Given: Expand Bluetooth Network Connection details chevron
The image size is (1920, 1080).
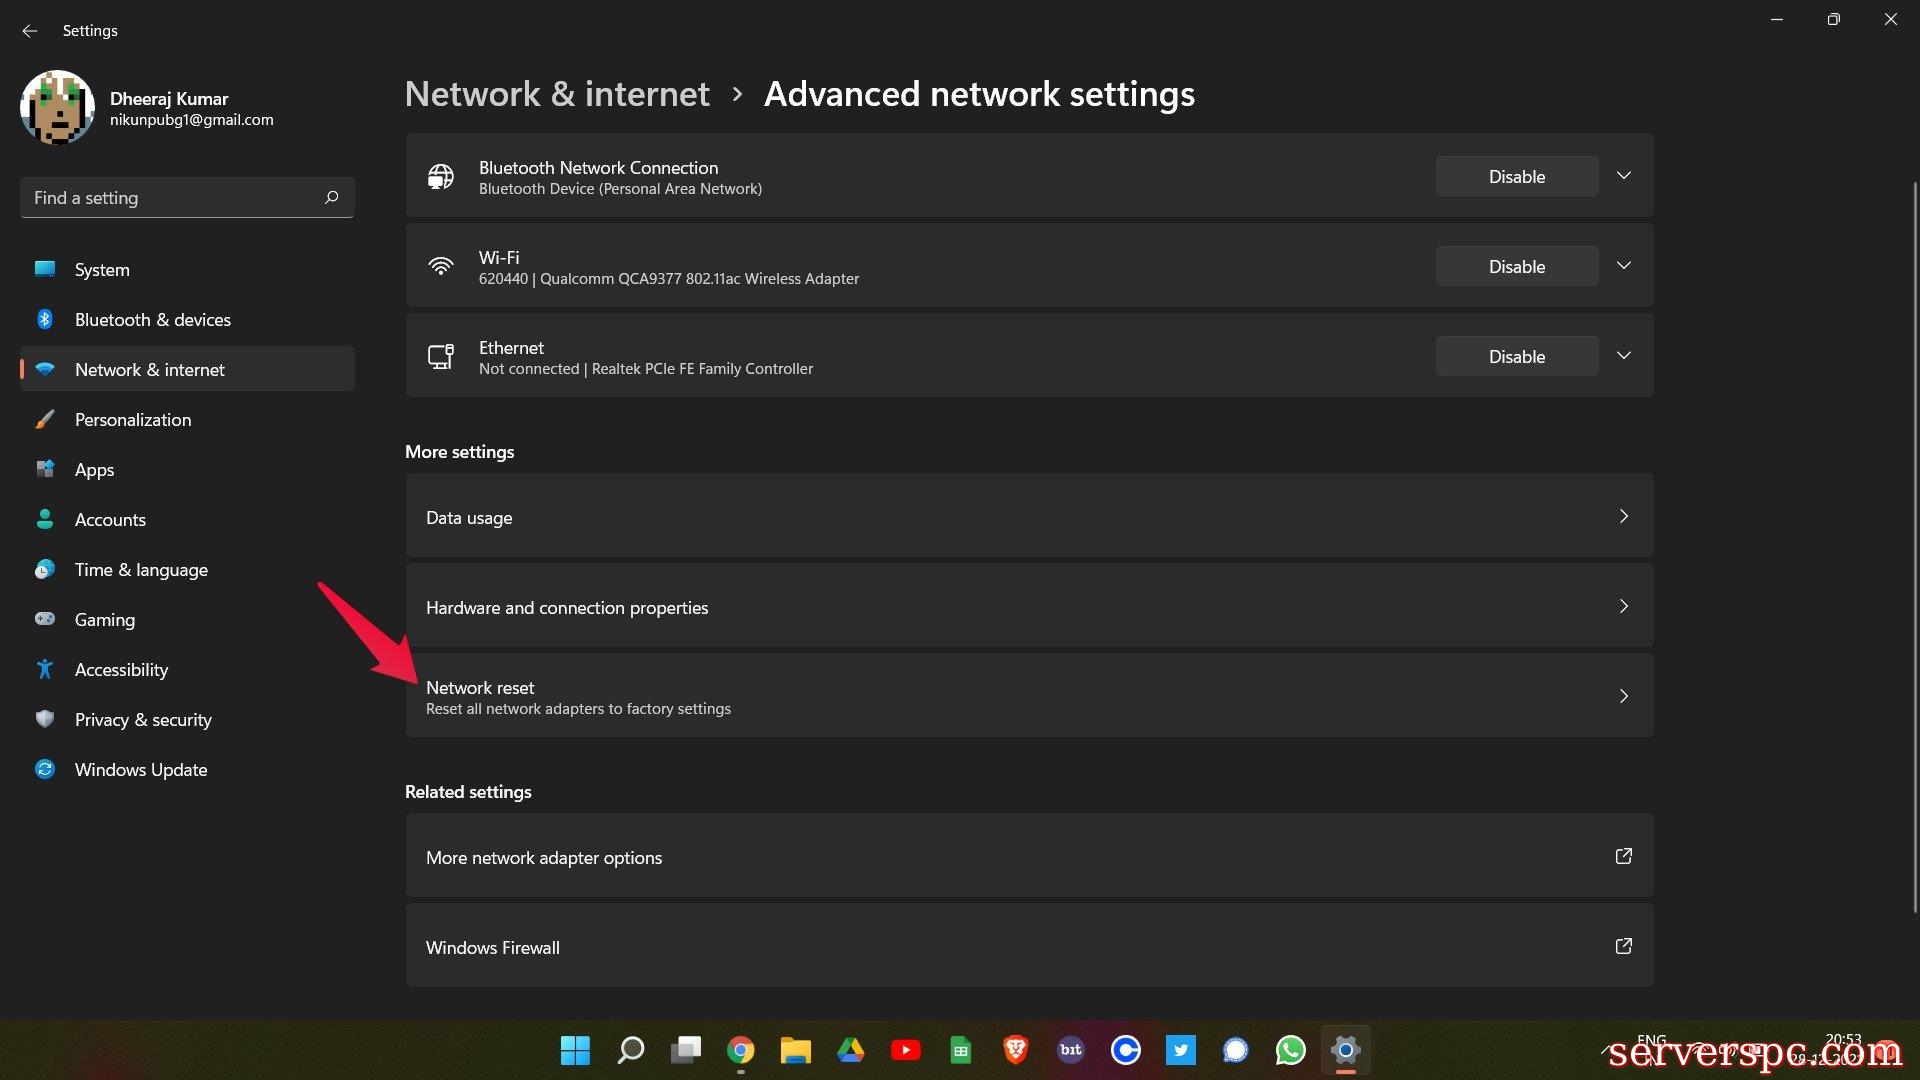Looking at the screenshot, I should (x=1624, y=176).
